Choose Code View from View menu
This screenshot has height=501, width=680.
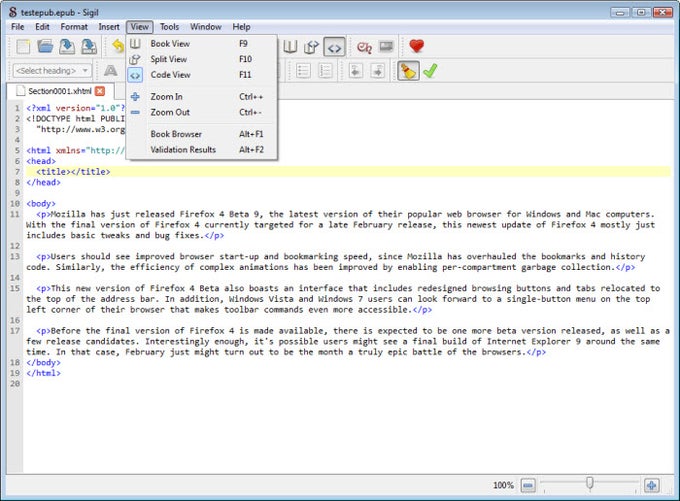(x=202, y=75)
